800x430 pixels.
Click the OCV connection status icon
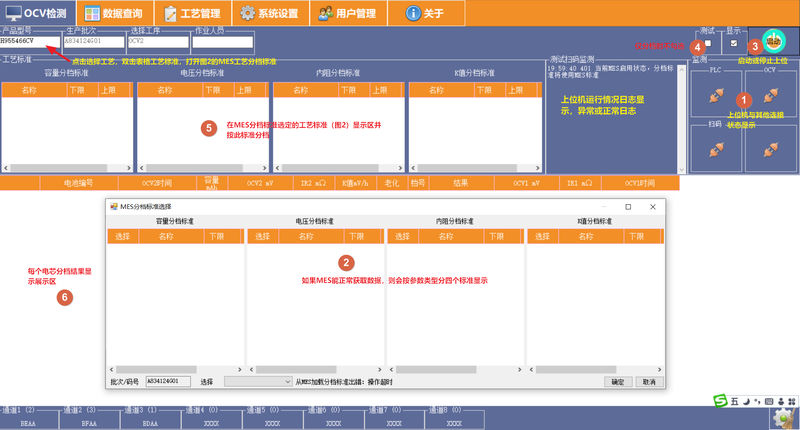pyautogui.click(x=770, y=95)
